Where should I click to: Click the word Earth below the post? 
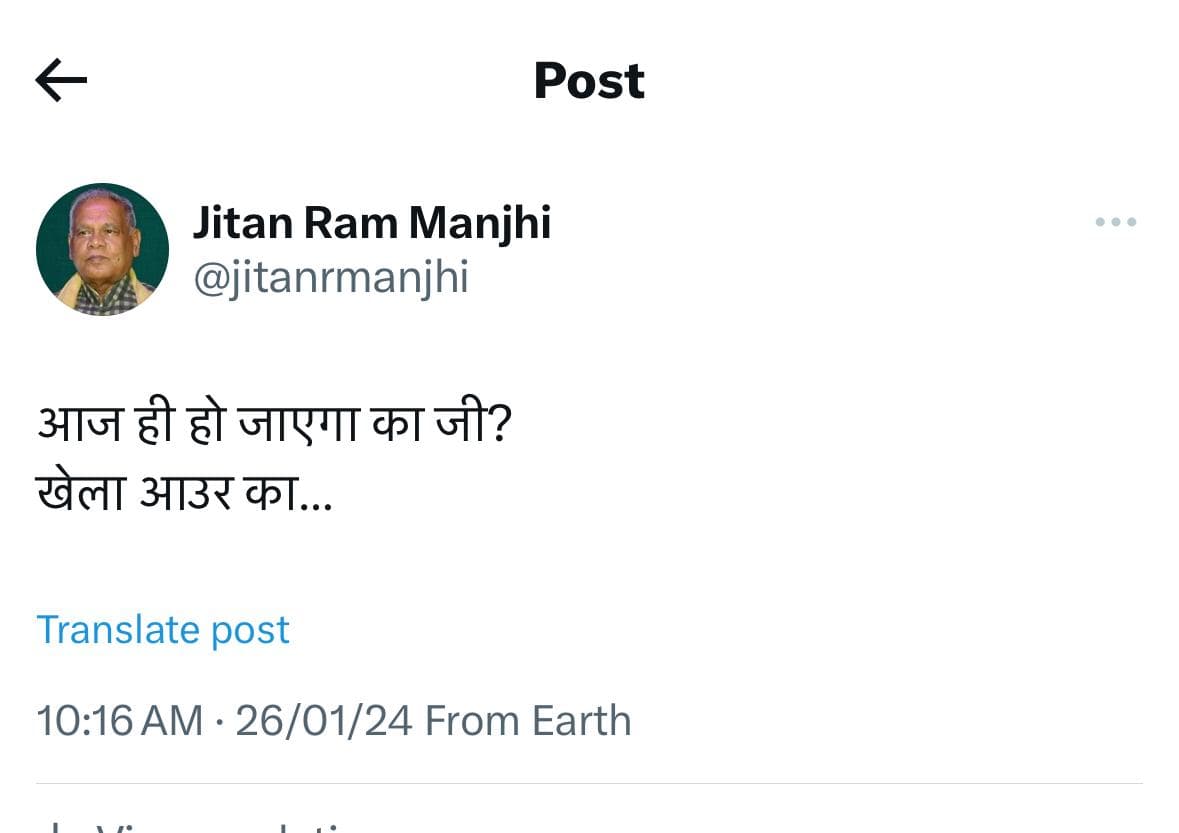(581, 721)
